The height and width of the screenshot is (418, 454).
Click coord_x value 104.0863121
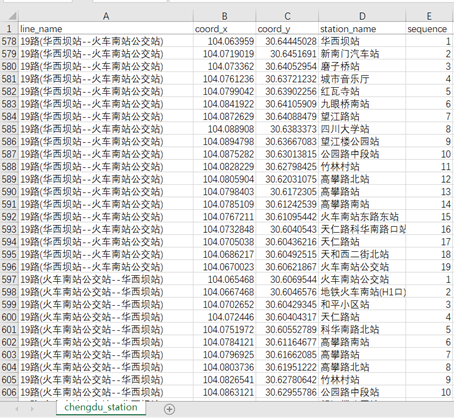(224, 392)
